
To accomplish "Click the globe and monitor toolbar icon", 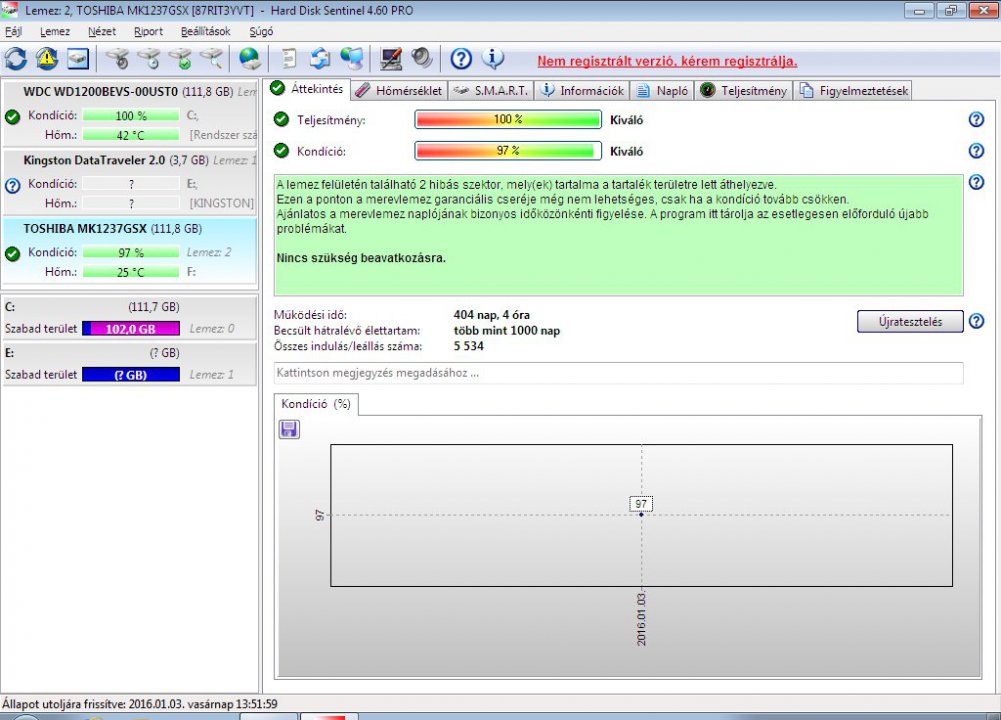I will (x=352, y=59).
